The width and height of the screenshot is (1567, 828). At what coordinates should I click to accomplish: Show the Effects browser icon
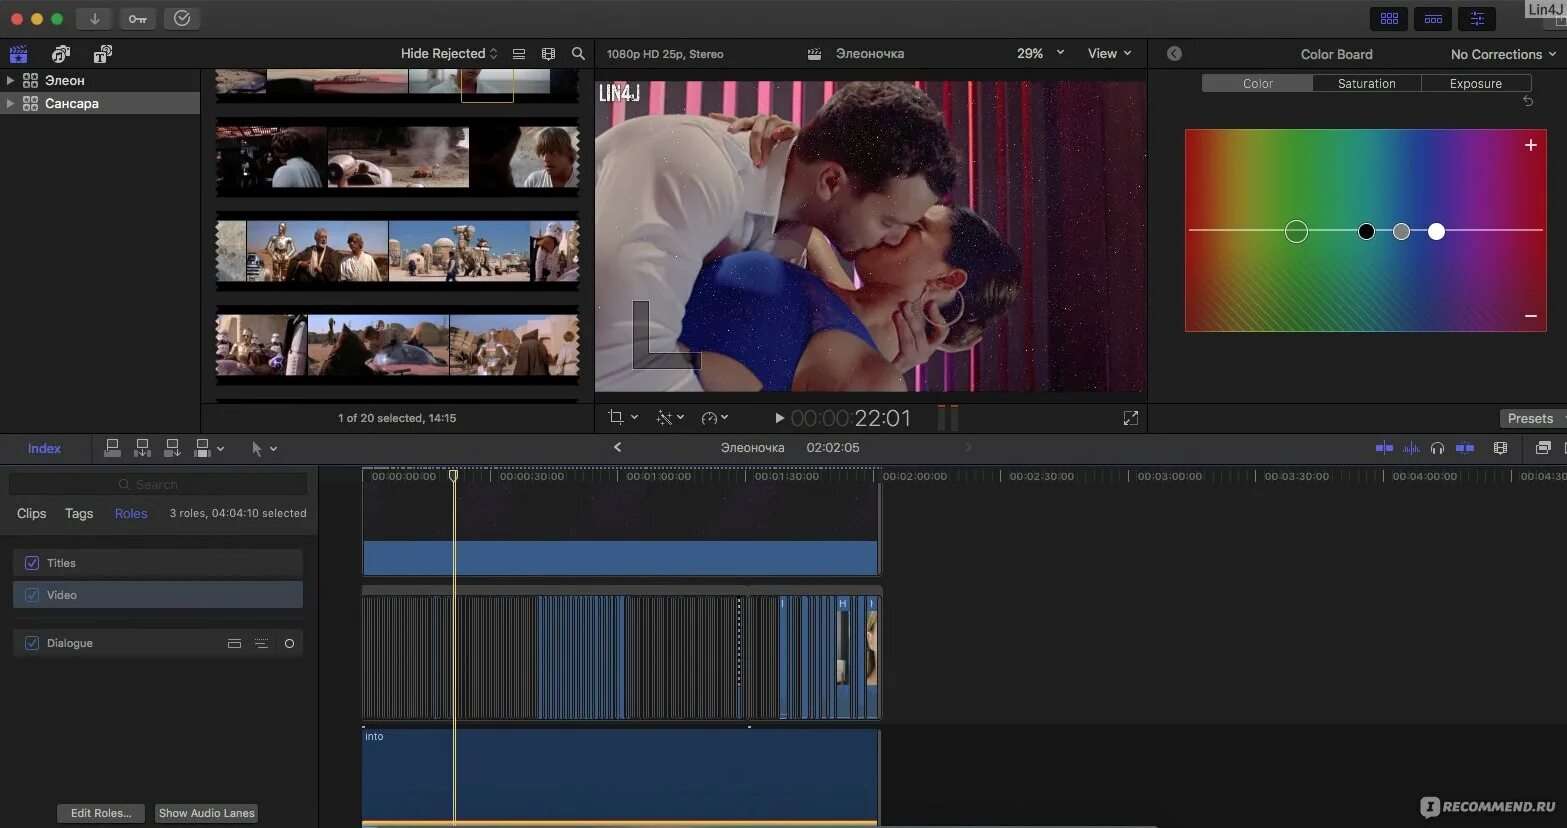point(1543,448)
